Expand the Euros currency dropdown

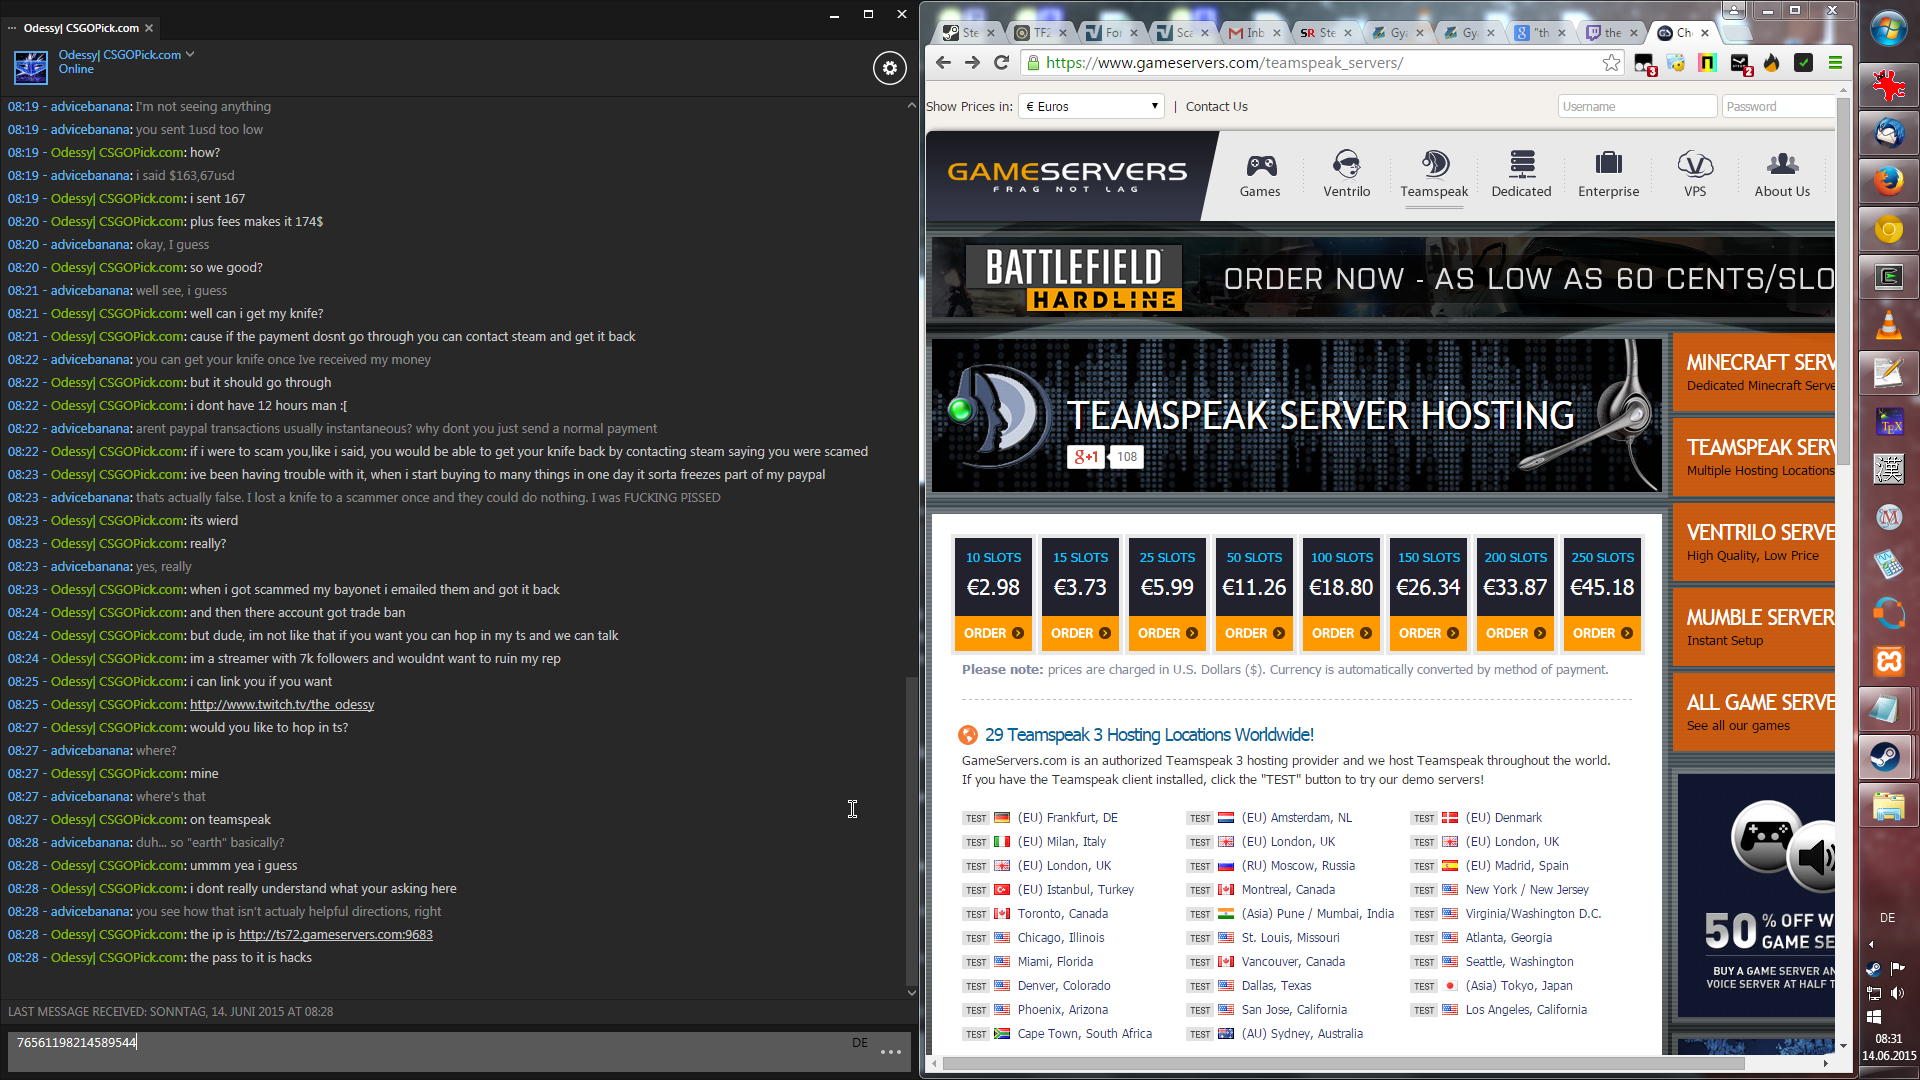pyautogui.click(x=1091, y=107)
